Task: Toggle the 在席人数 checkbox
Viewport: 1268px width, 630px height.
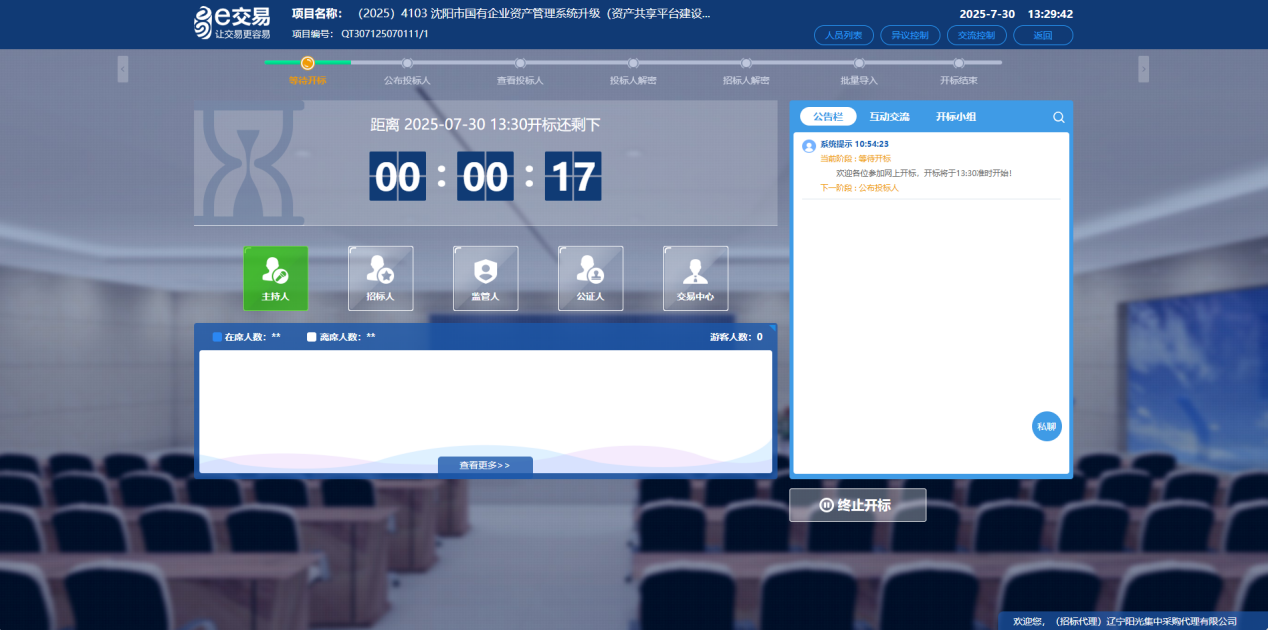Action: click(x=217, y=337)
